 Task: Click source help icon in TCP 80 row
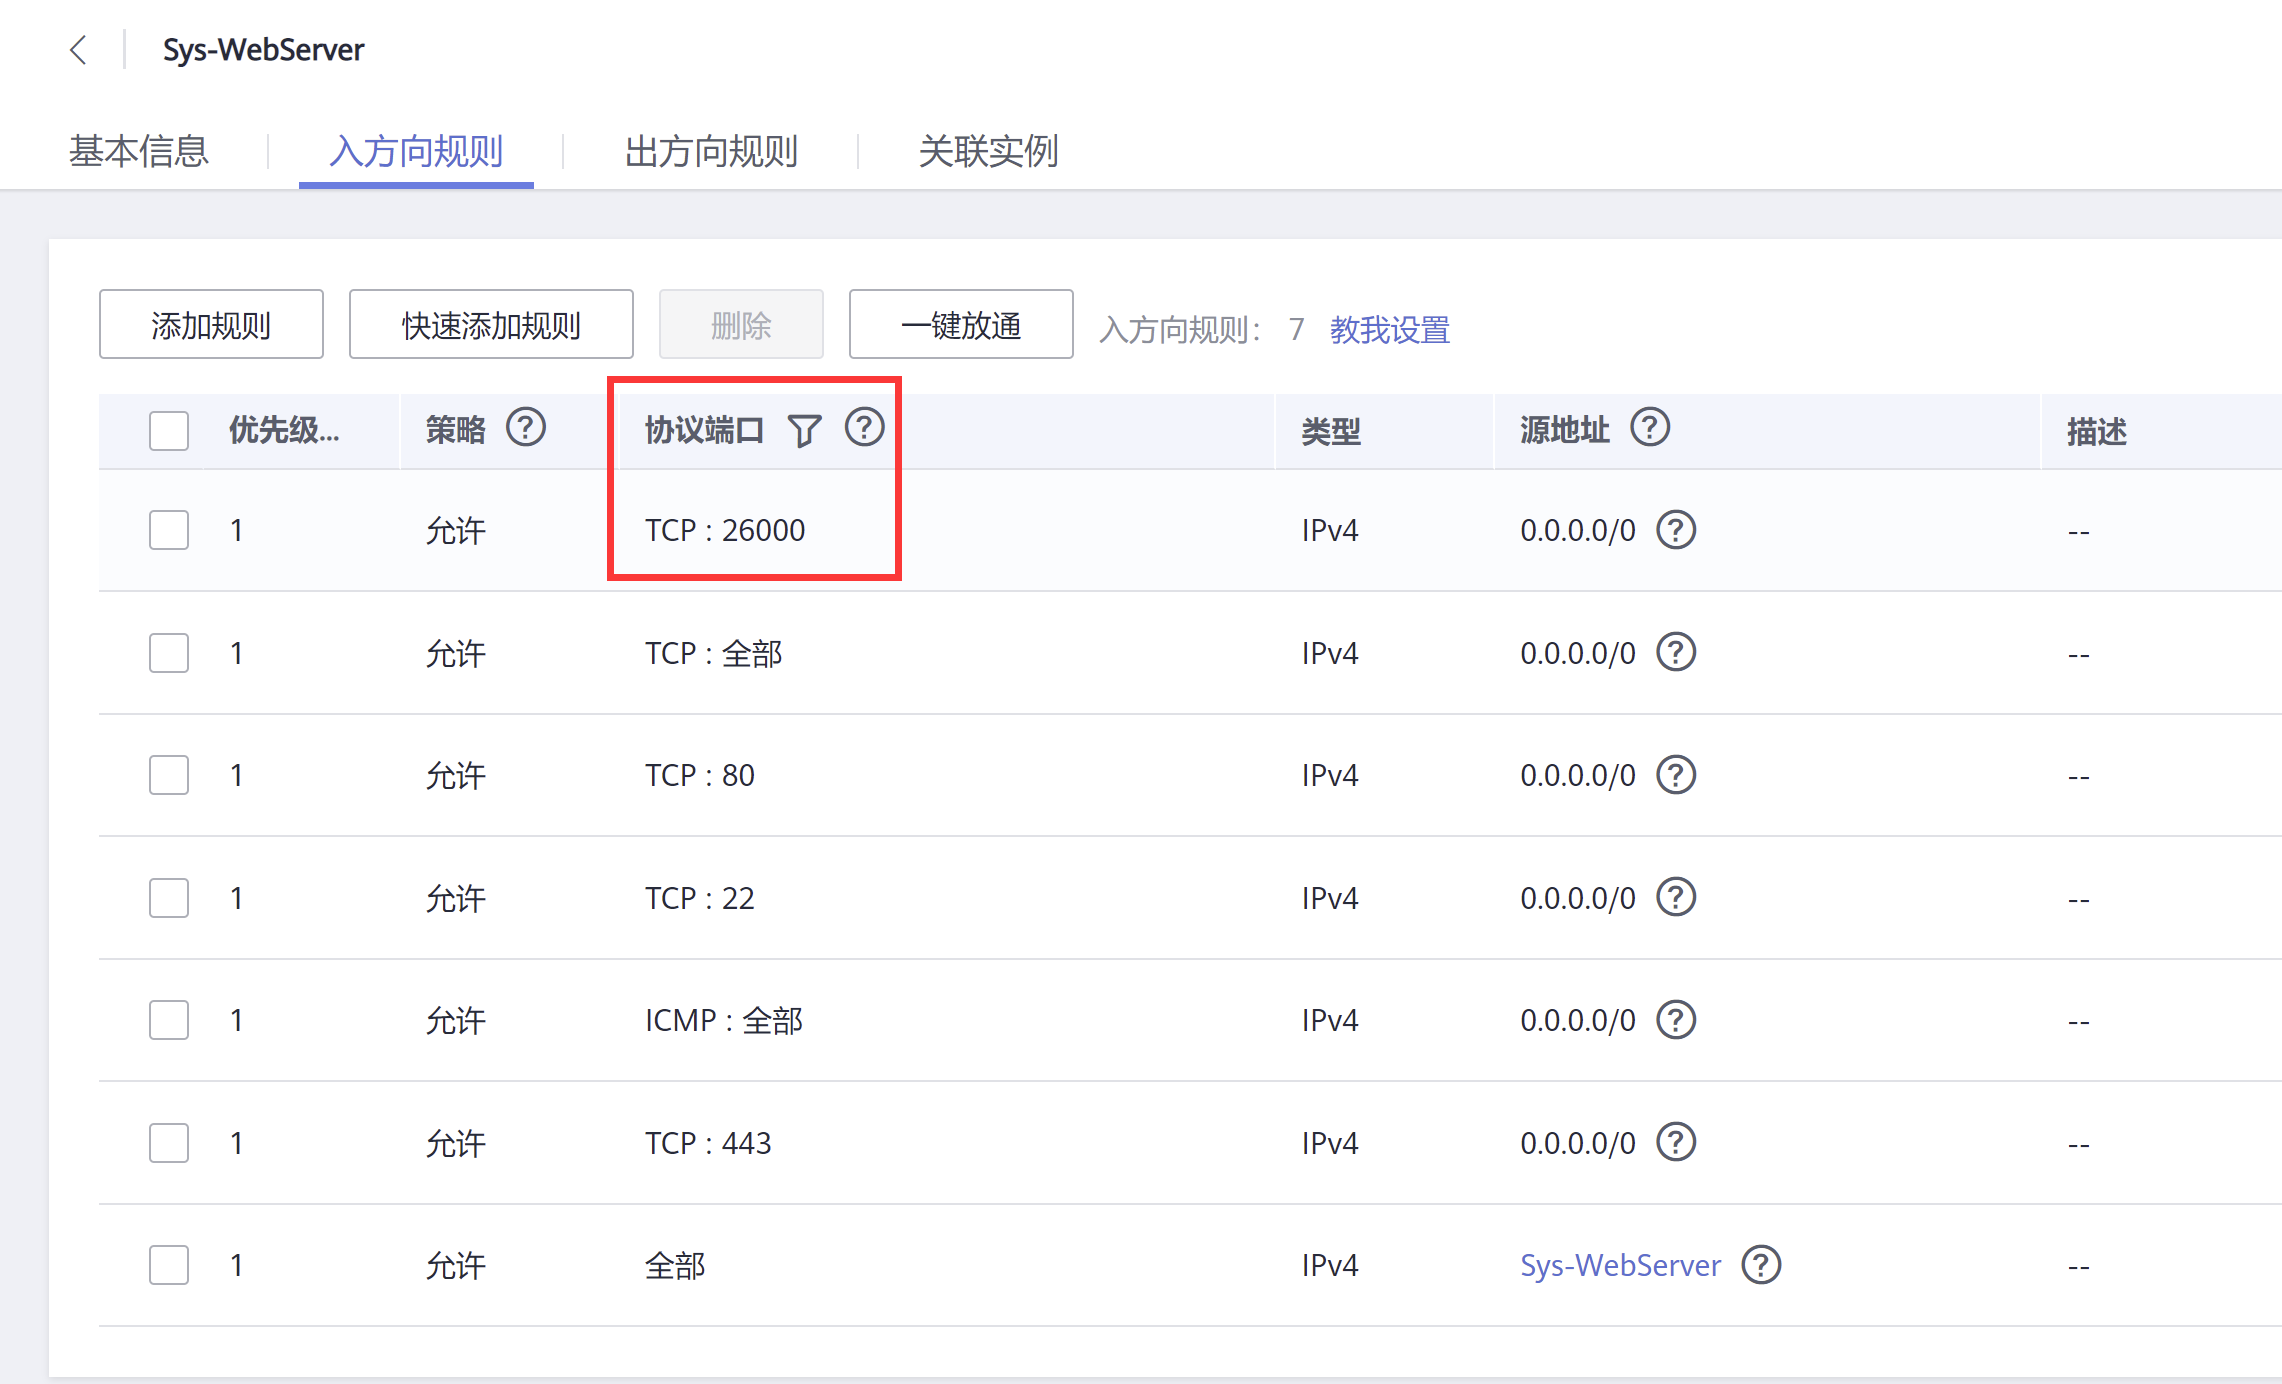coord(1676,775)
